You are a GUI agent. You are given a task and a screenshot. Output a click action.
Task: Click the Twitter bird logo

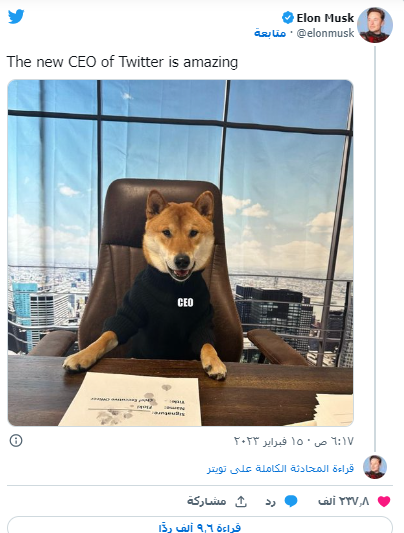tap(16, 17)
